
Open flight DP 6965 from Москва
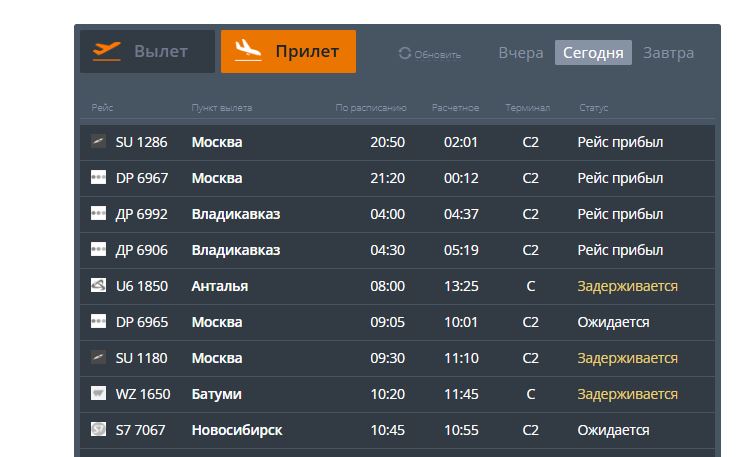click(397, 322)
